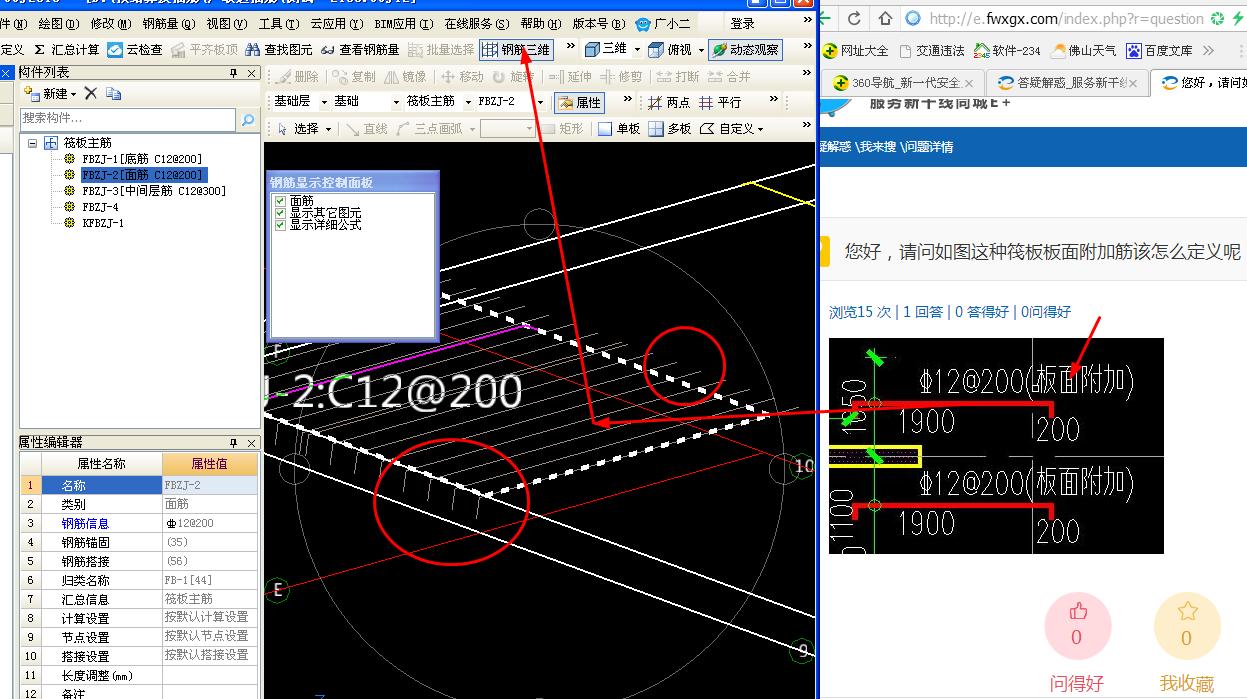Click the 批量选择 batch select tool
The image size is (1247, 699).
[440, 49]
